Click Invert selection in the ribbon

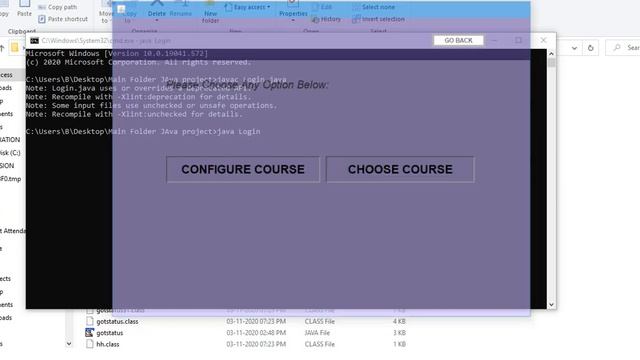click(378, 19)
